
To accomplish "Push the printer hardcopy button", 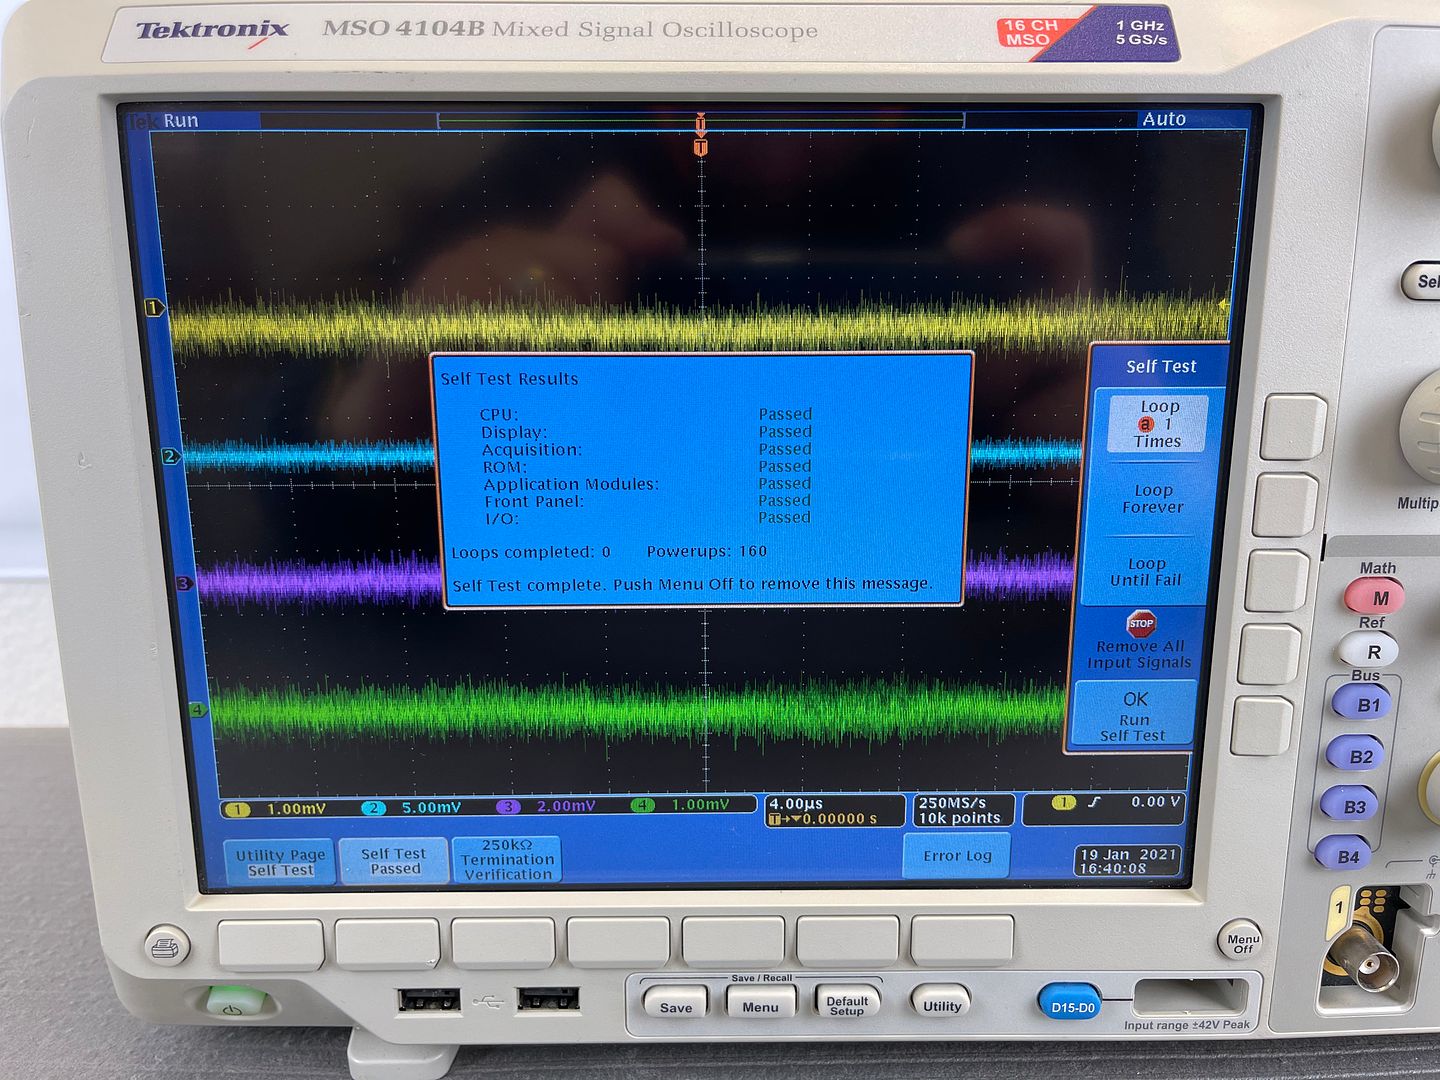I will coord(165,946).
